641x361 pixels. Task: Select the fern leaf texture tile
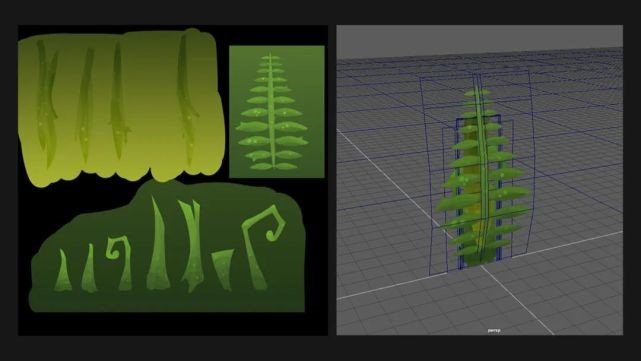pos(277,112)
